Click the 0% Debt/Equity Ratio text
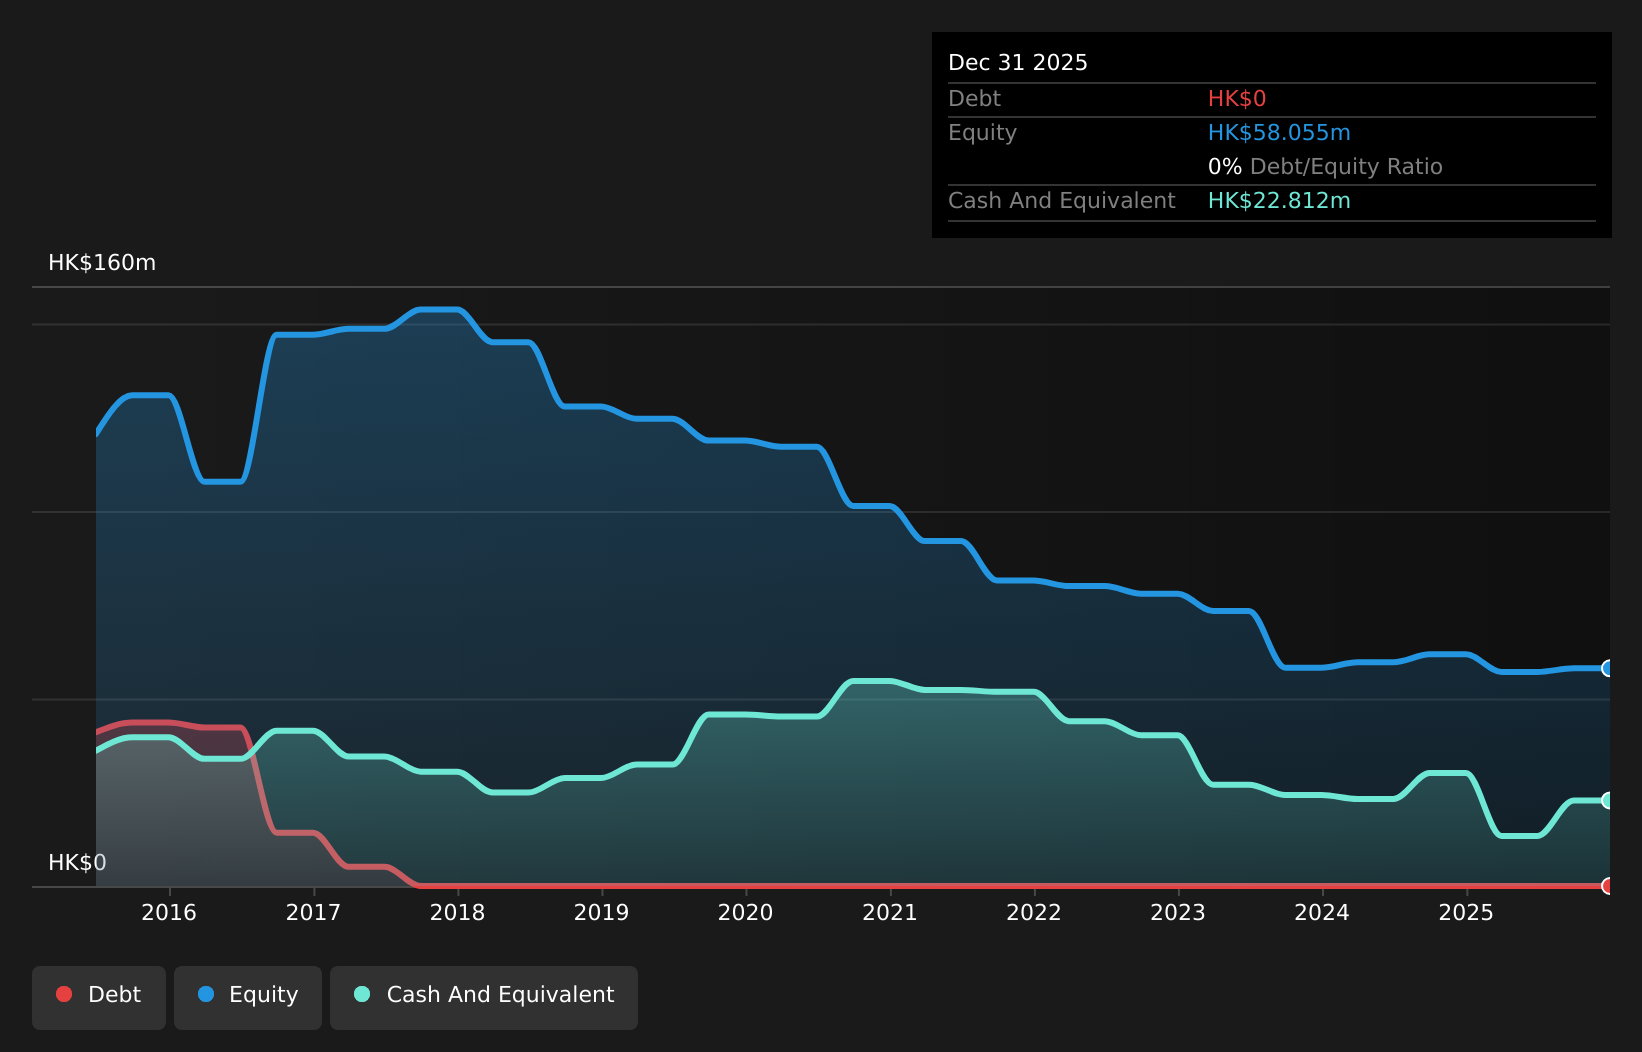This screenshot has width=1642, height=1052. pyautogui.click(x=1325, y=167)
